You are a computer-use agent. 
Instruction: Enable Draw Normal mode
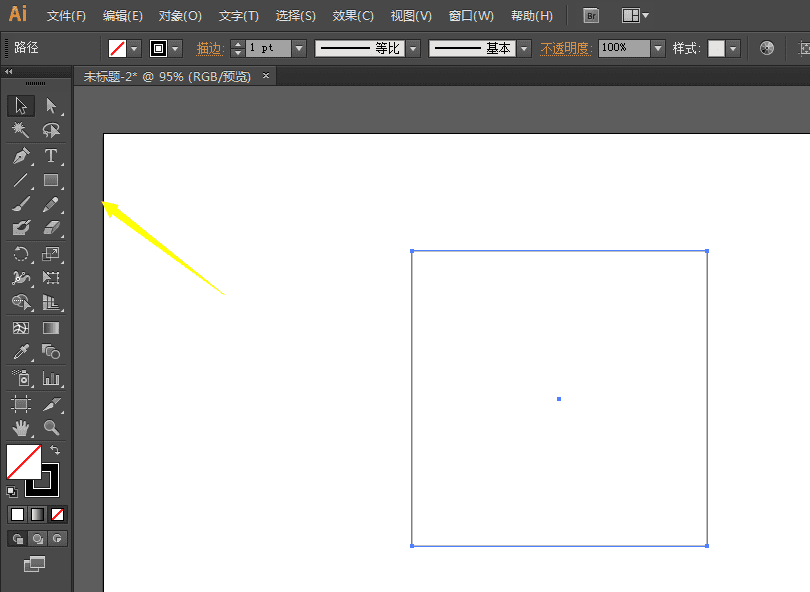click(x=18, y=539)
